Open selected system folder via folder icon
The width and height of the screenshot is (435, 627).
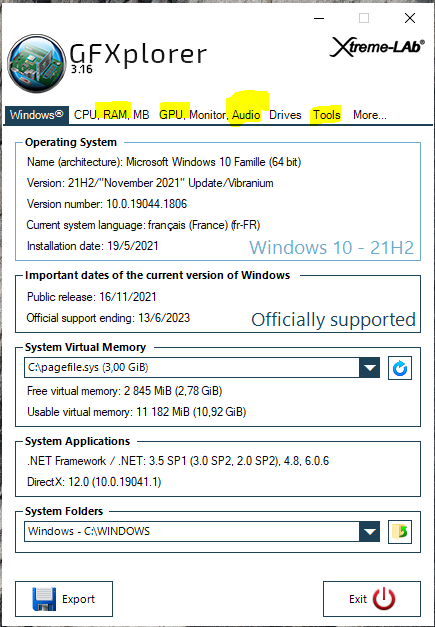pos(400,532)
